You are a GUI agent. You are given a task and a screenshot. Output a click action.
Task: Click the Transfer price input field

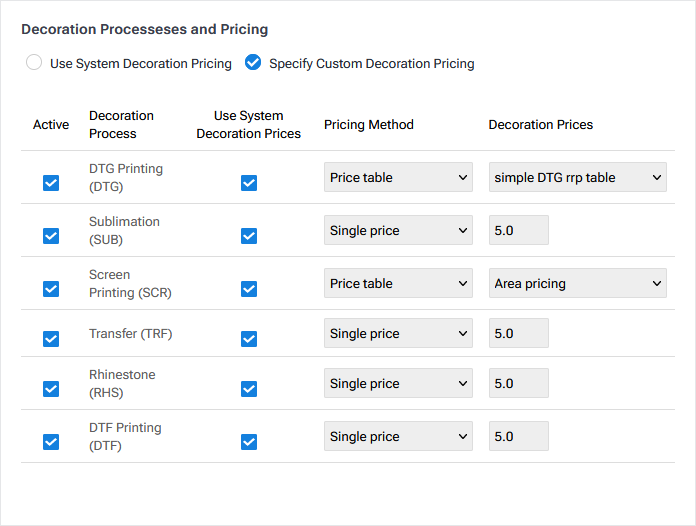coord(519,333)
